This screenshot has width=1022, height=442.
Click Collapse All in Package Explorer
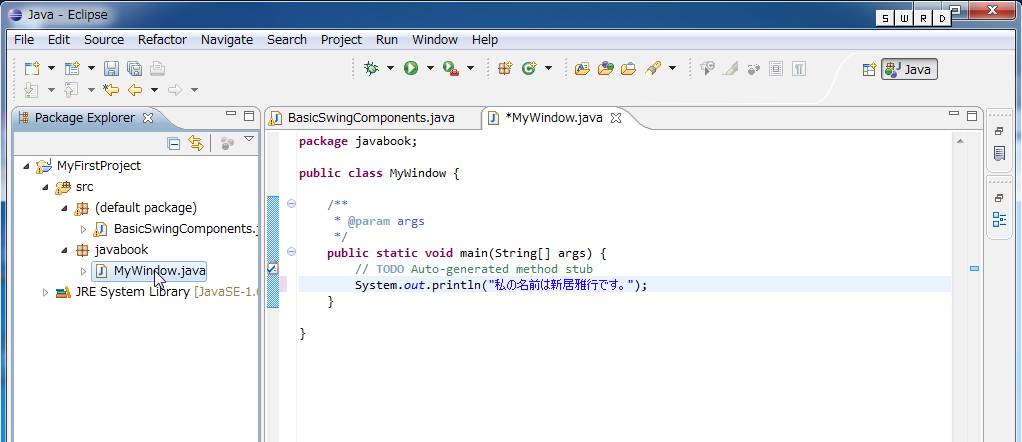[173, 144]
